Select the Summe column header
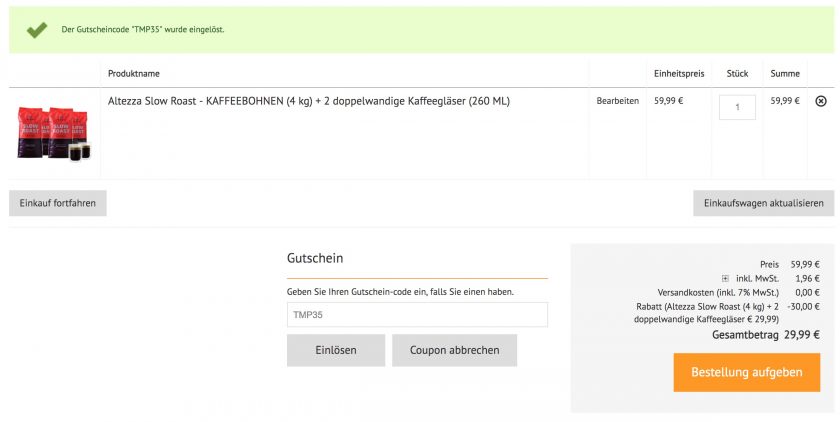Image resolution: width=840 pixels, height=422 pixels. pyautogui.click(x=785, y=73)
